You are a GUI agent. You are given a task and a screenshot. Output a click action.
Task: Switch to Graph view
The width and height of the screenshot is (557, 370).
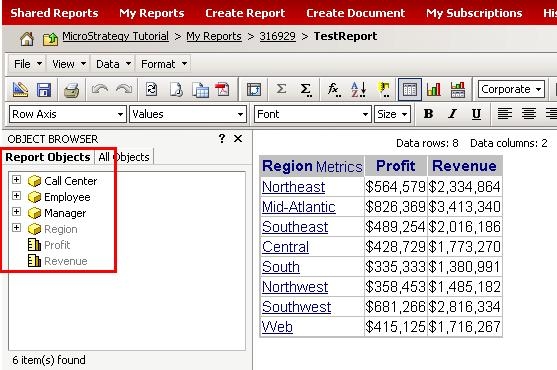434,89
